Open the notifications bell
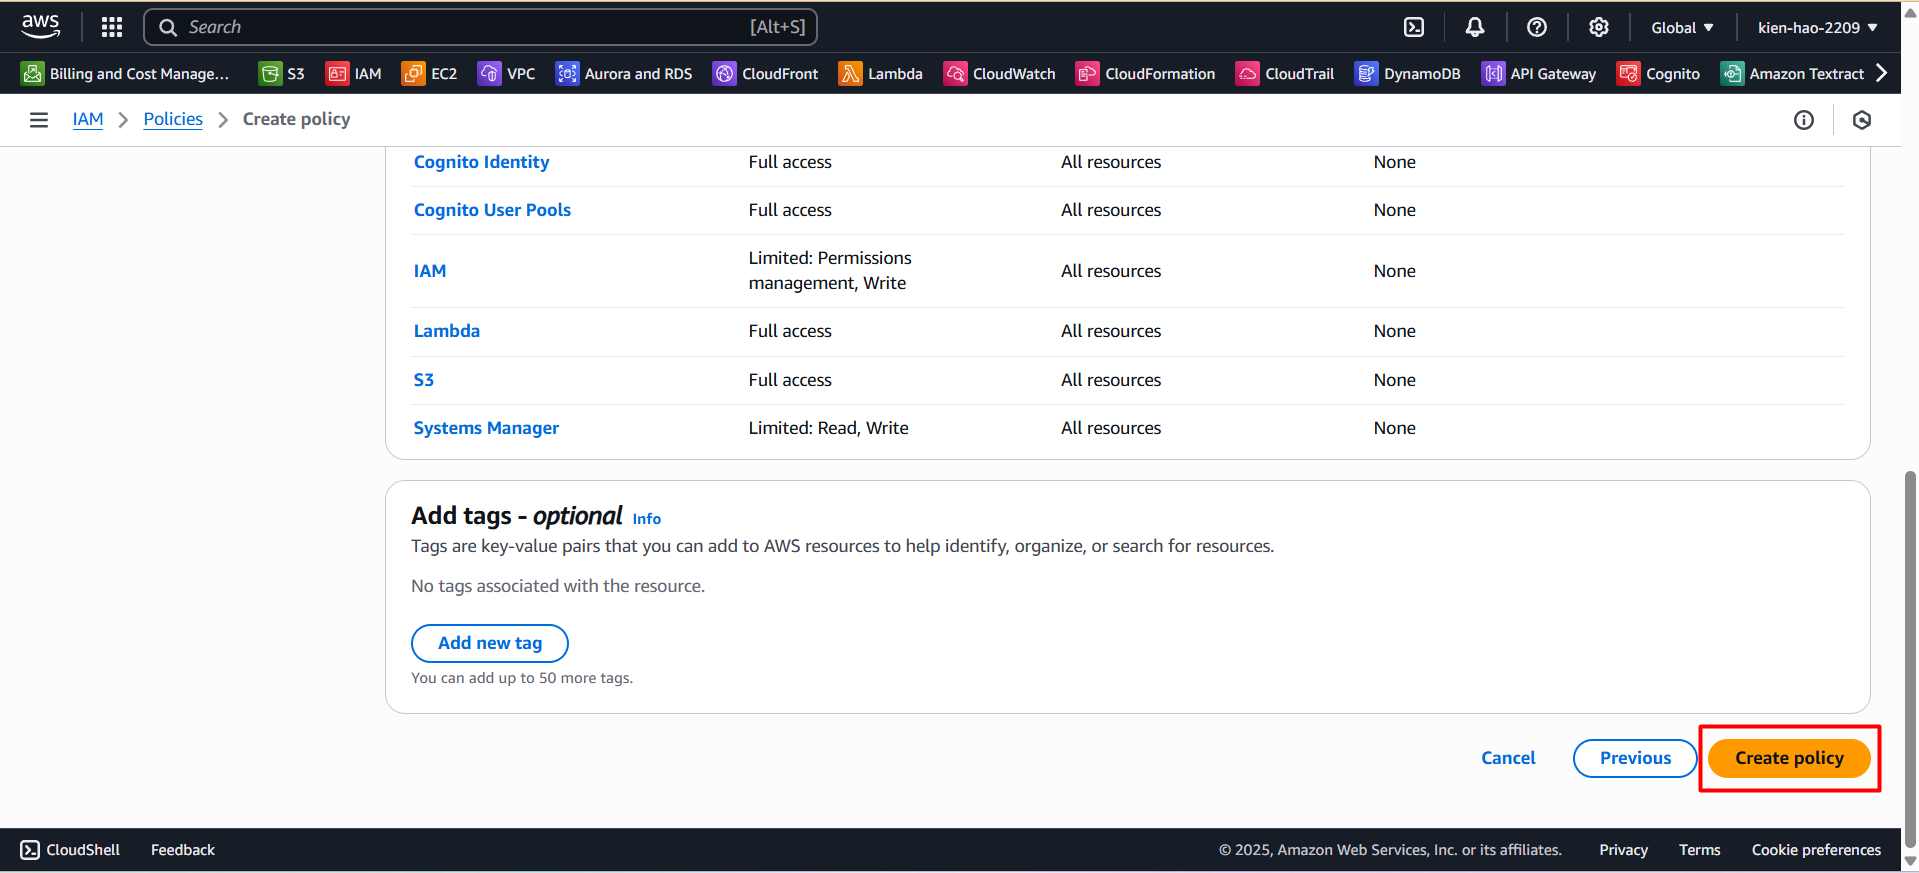Viewport: 1919px width, 873px height. point(1475,27)
